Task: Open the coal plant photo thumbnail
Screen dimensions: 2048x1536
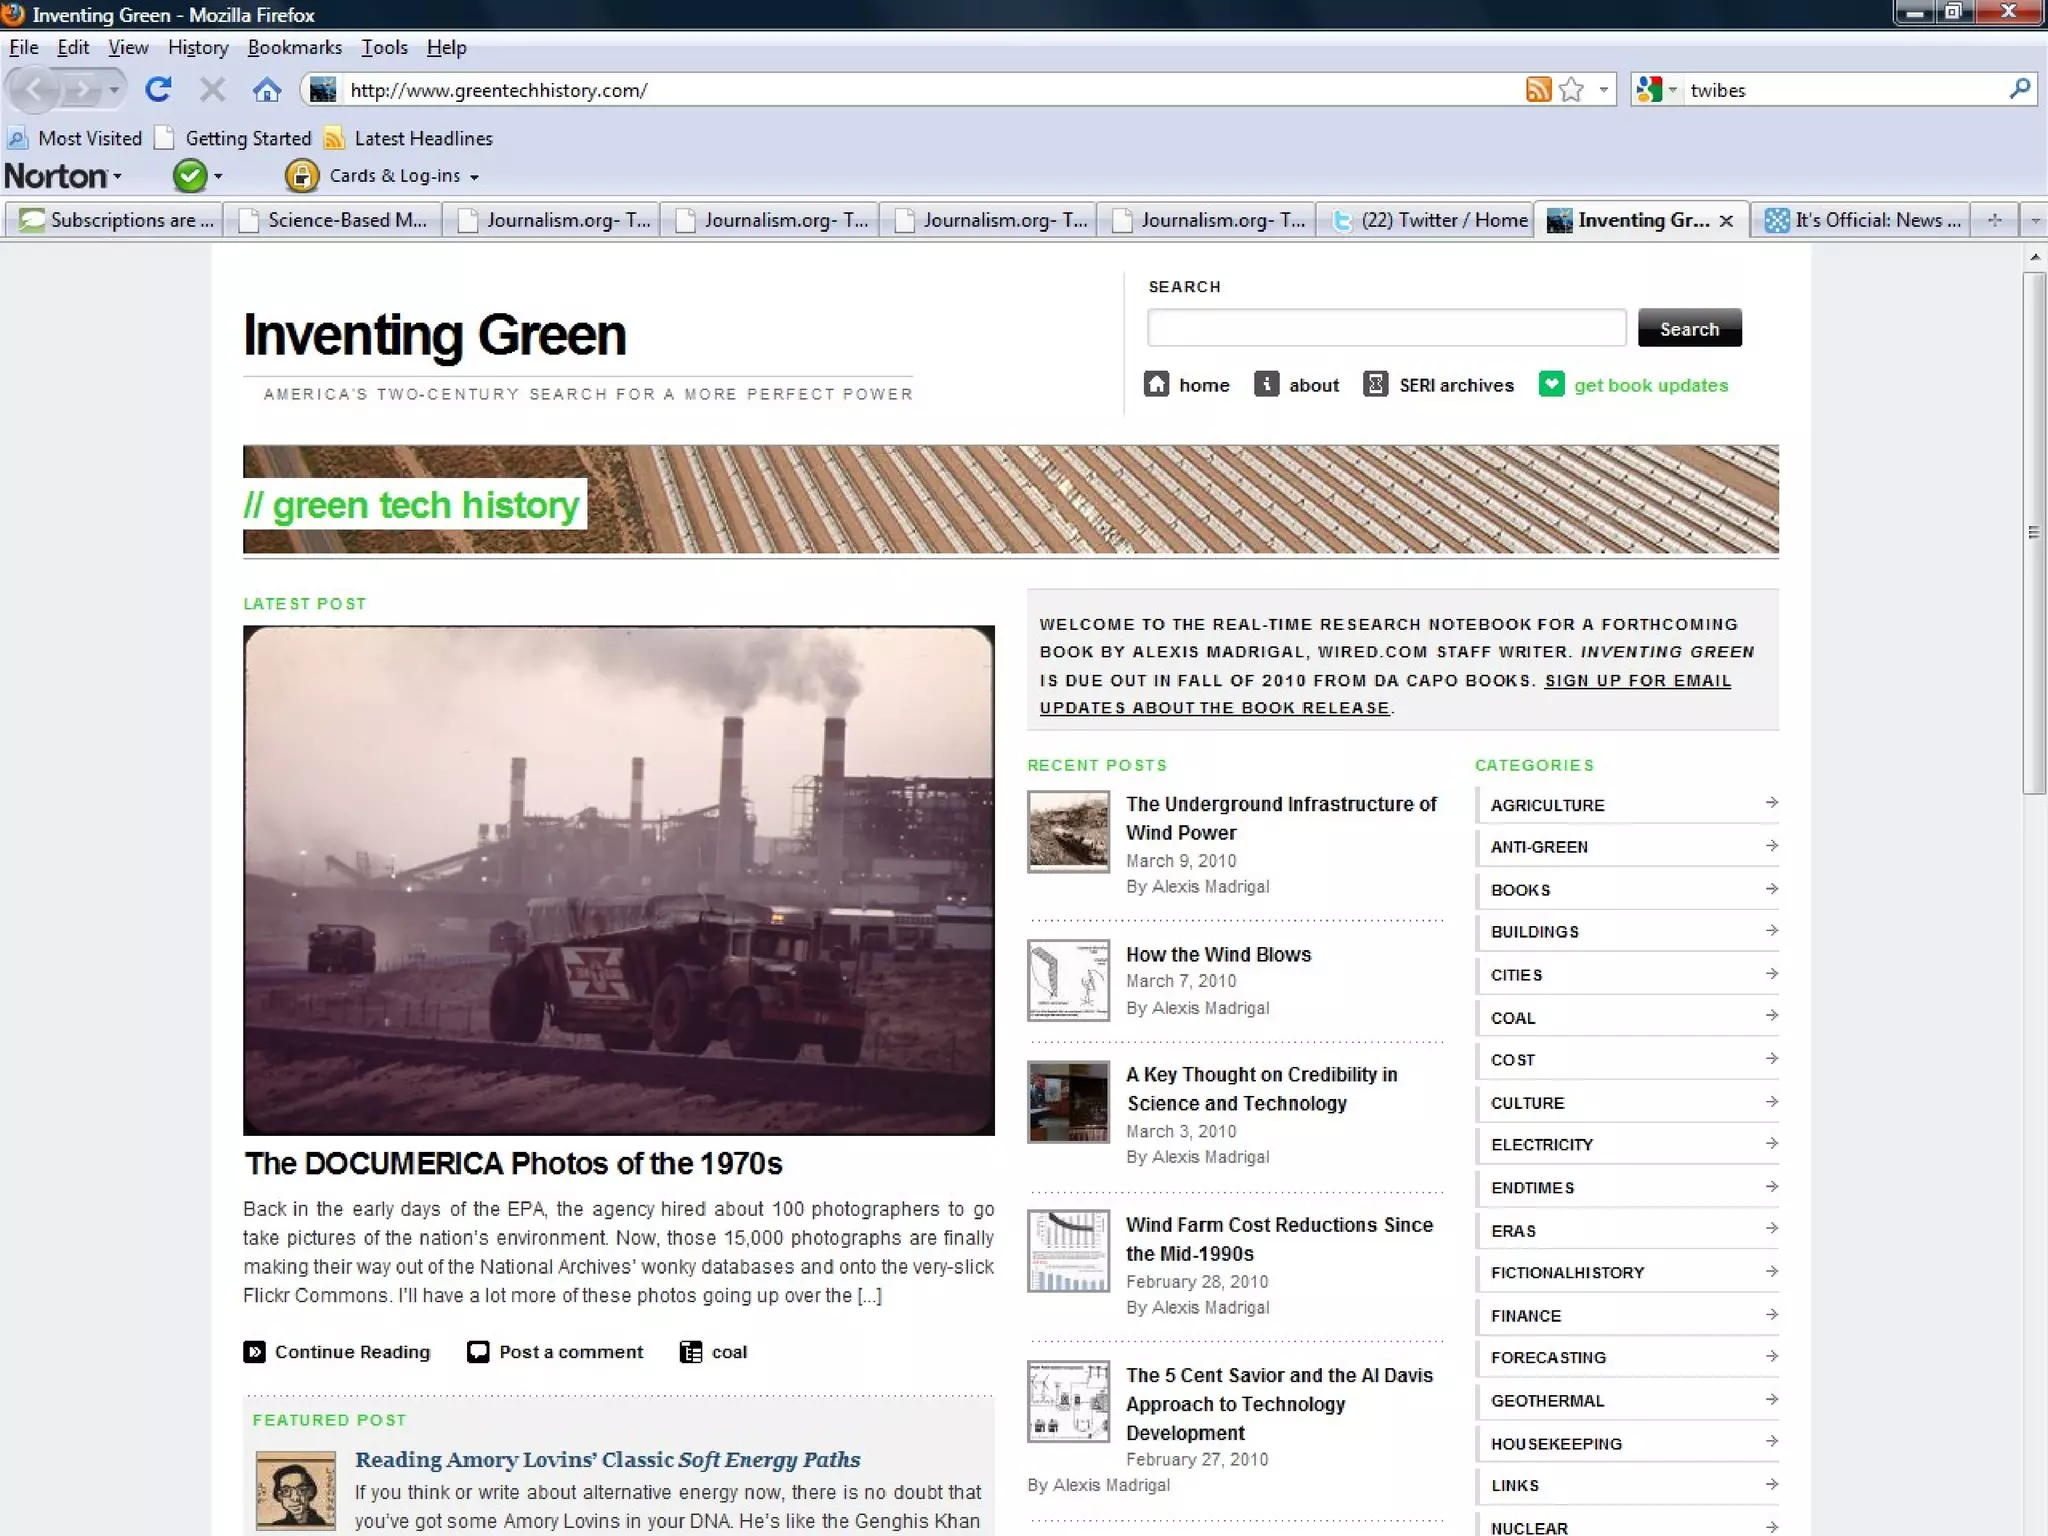Action: coord(618,880)
